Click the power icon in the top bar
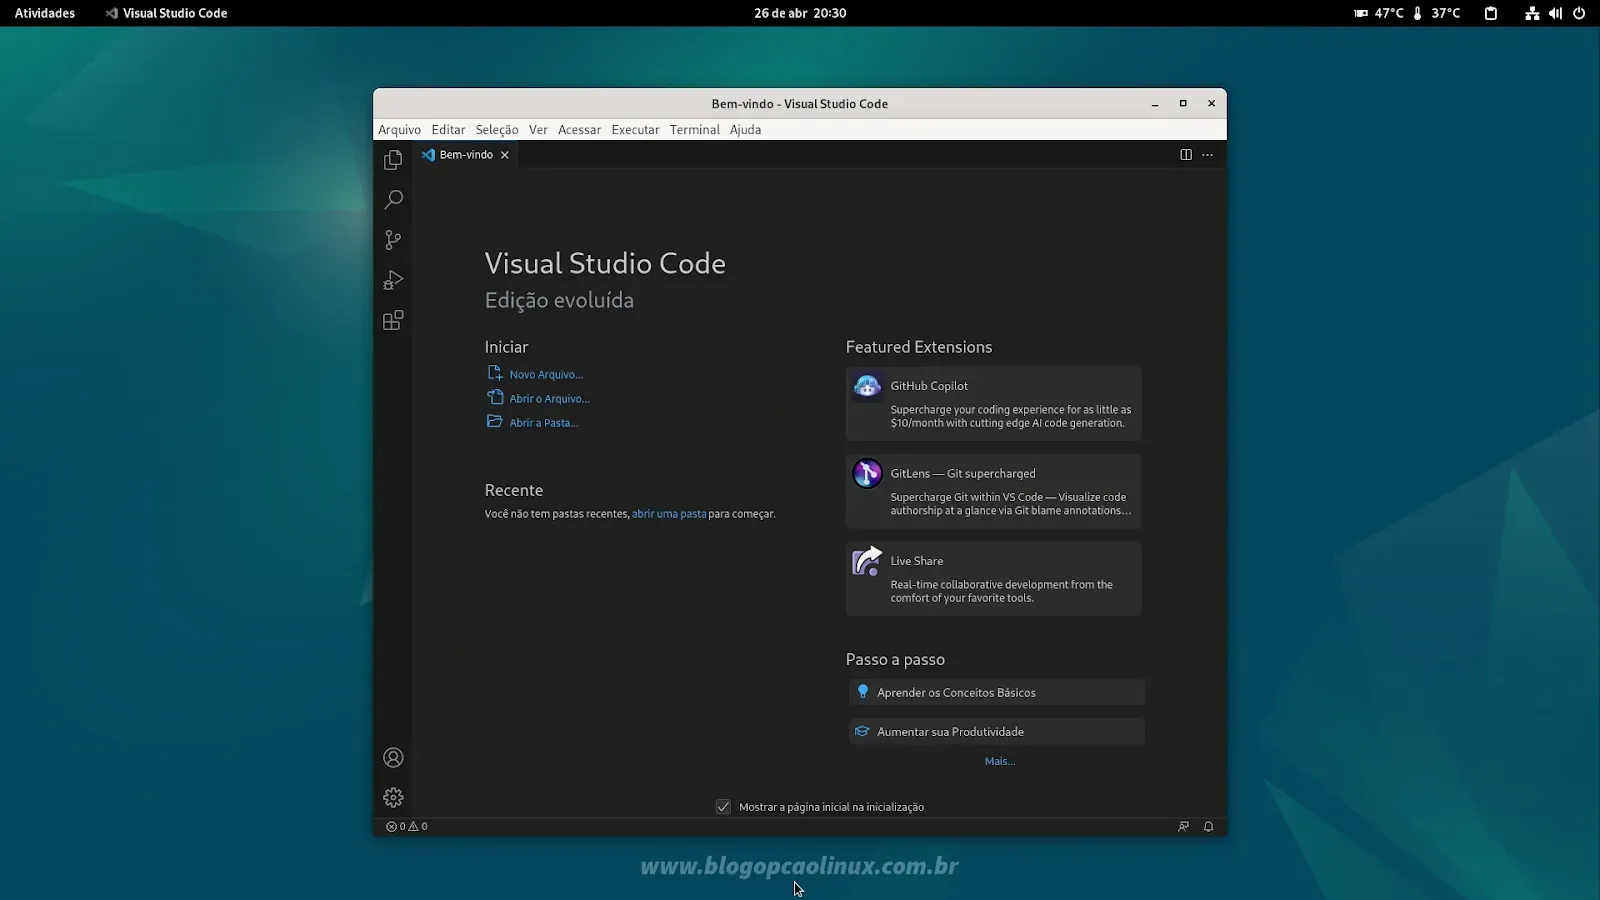Image resolution: width=1600 pixels, height=900 pixels. click(1579, 13)
